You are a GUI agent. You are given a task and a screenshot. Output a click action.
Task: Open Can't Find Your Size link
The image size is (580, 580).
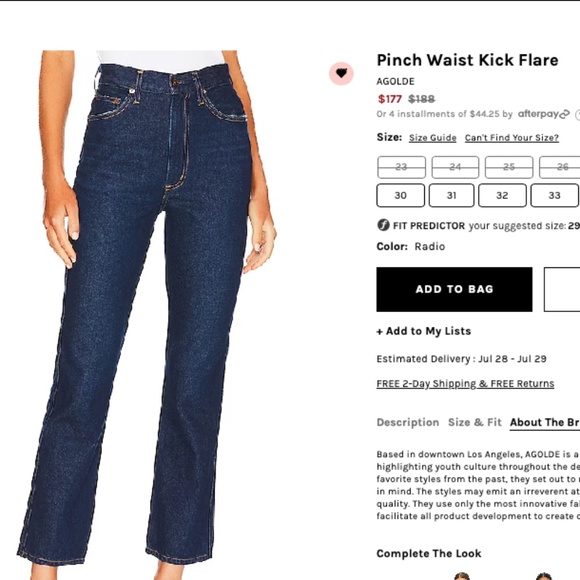512,138
